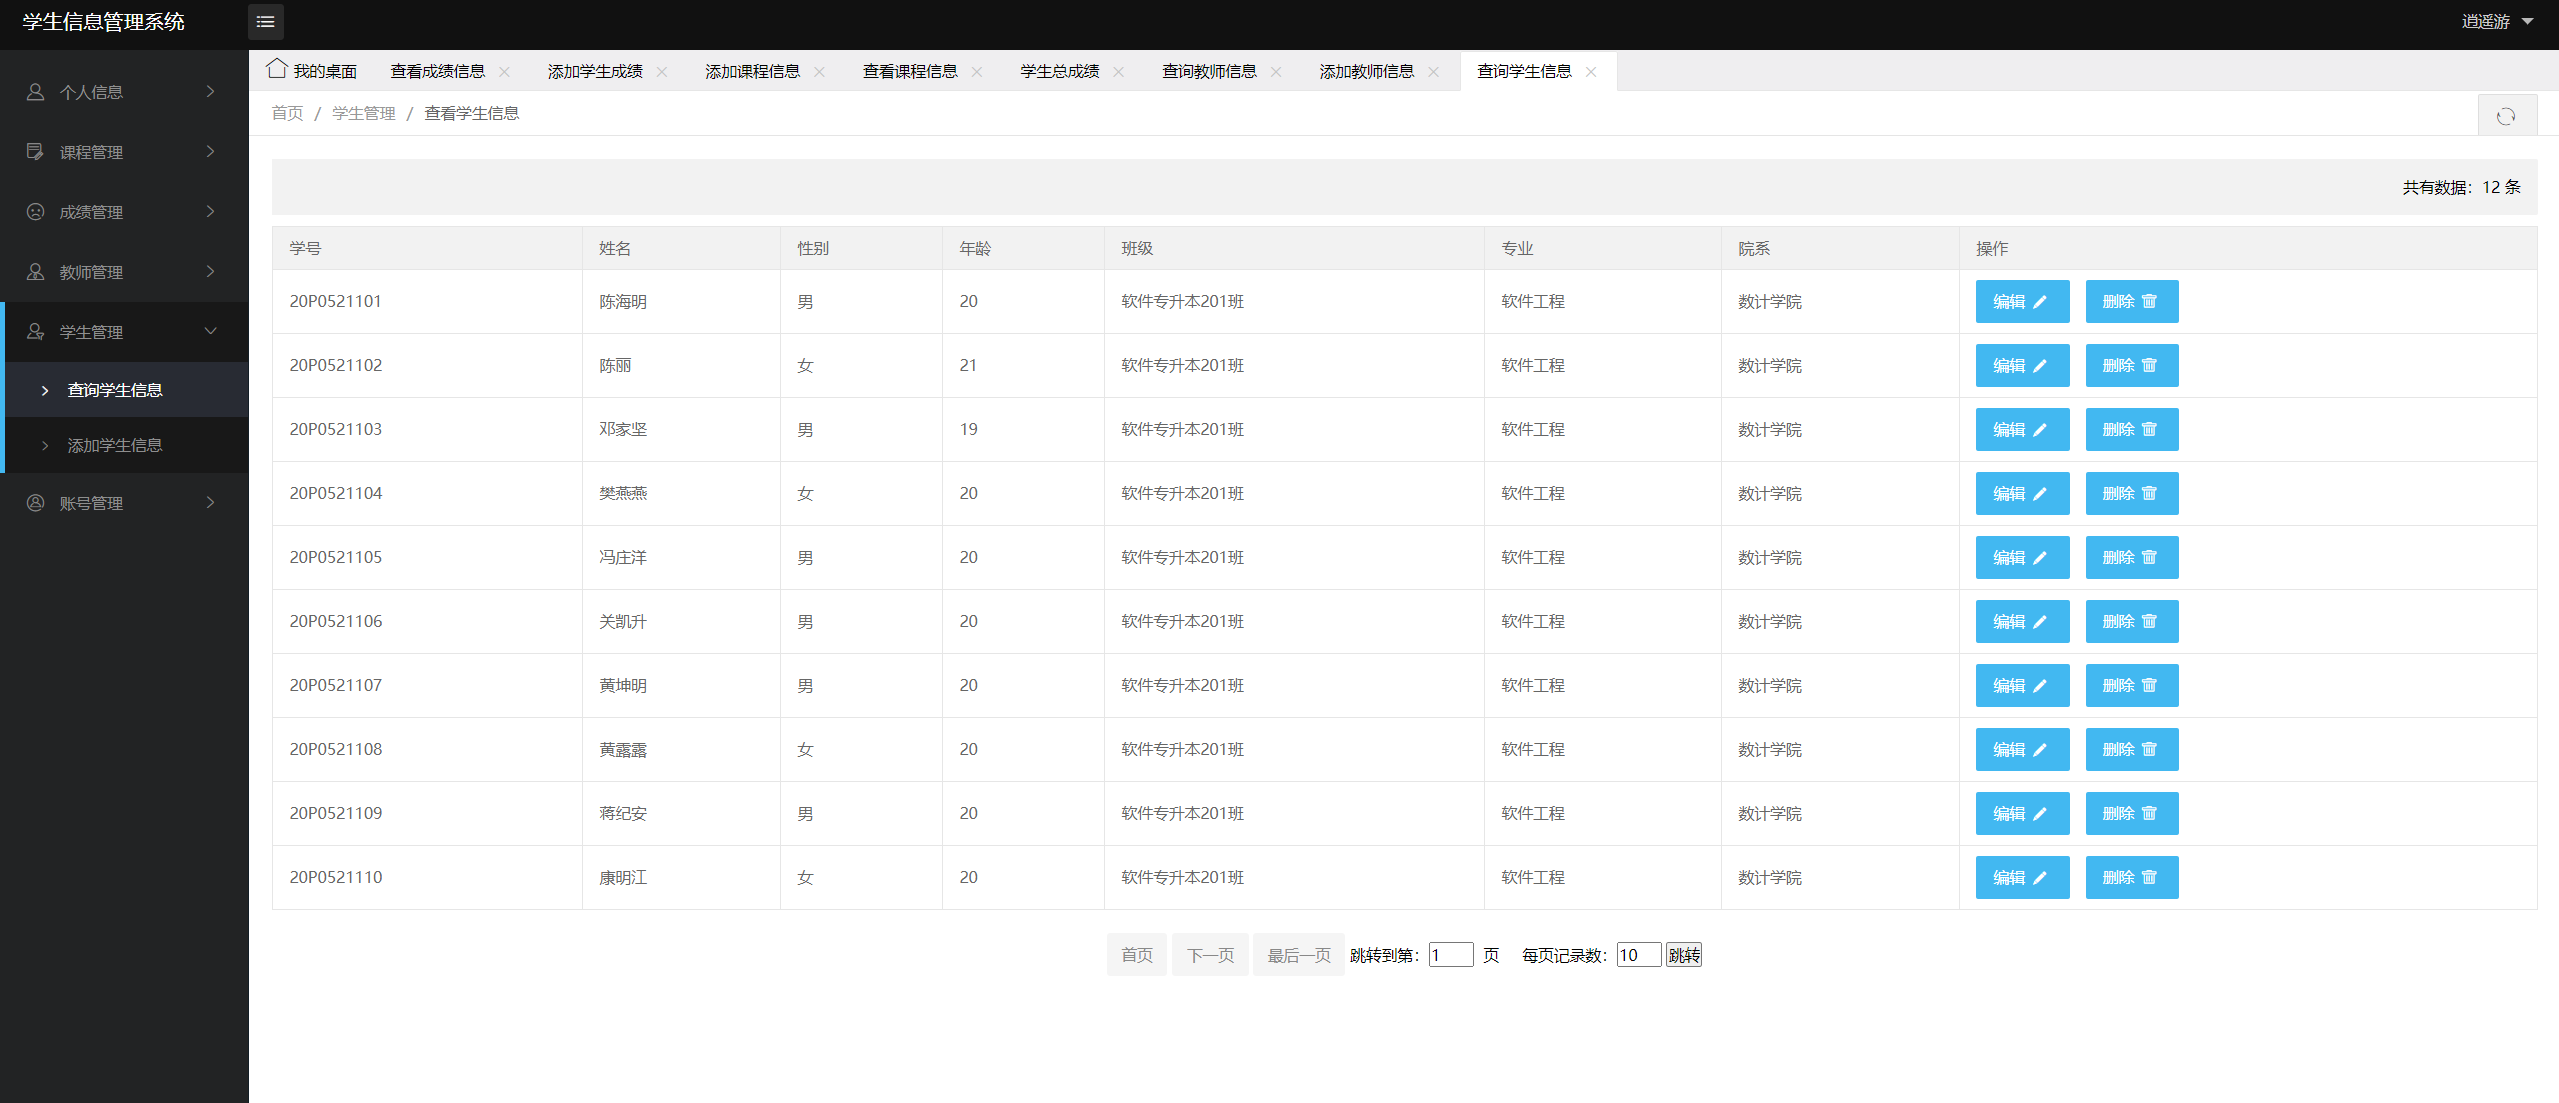Collapse the 学生管理 menu chevron
Image resolution: width=2559 pixels, height=1103 pixels.
tap(210, 331)
